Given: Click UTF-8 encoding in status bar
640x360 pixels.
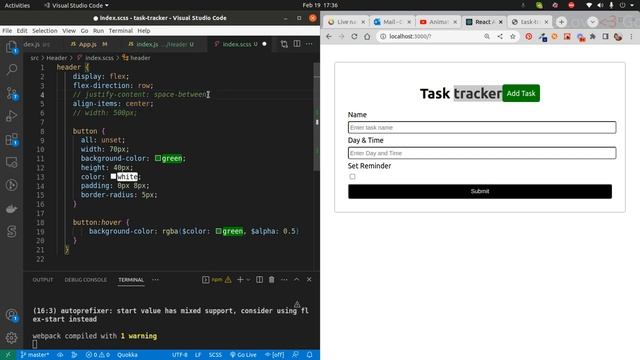Looking at the screenshot, I should (x=180, y=355).
